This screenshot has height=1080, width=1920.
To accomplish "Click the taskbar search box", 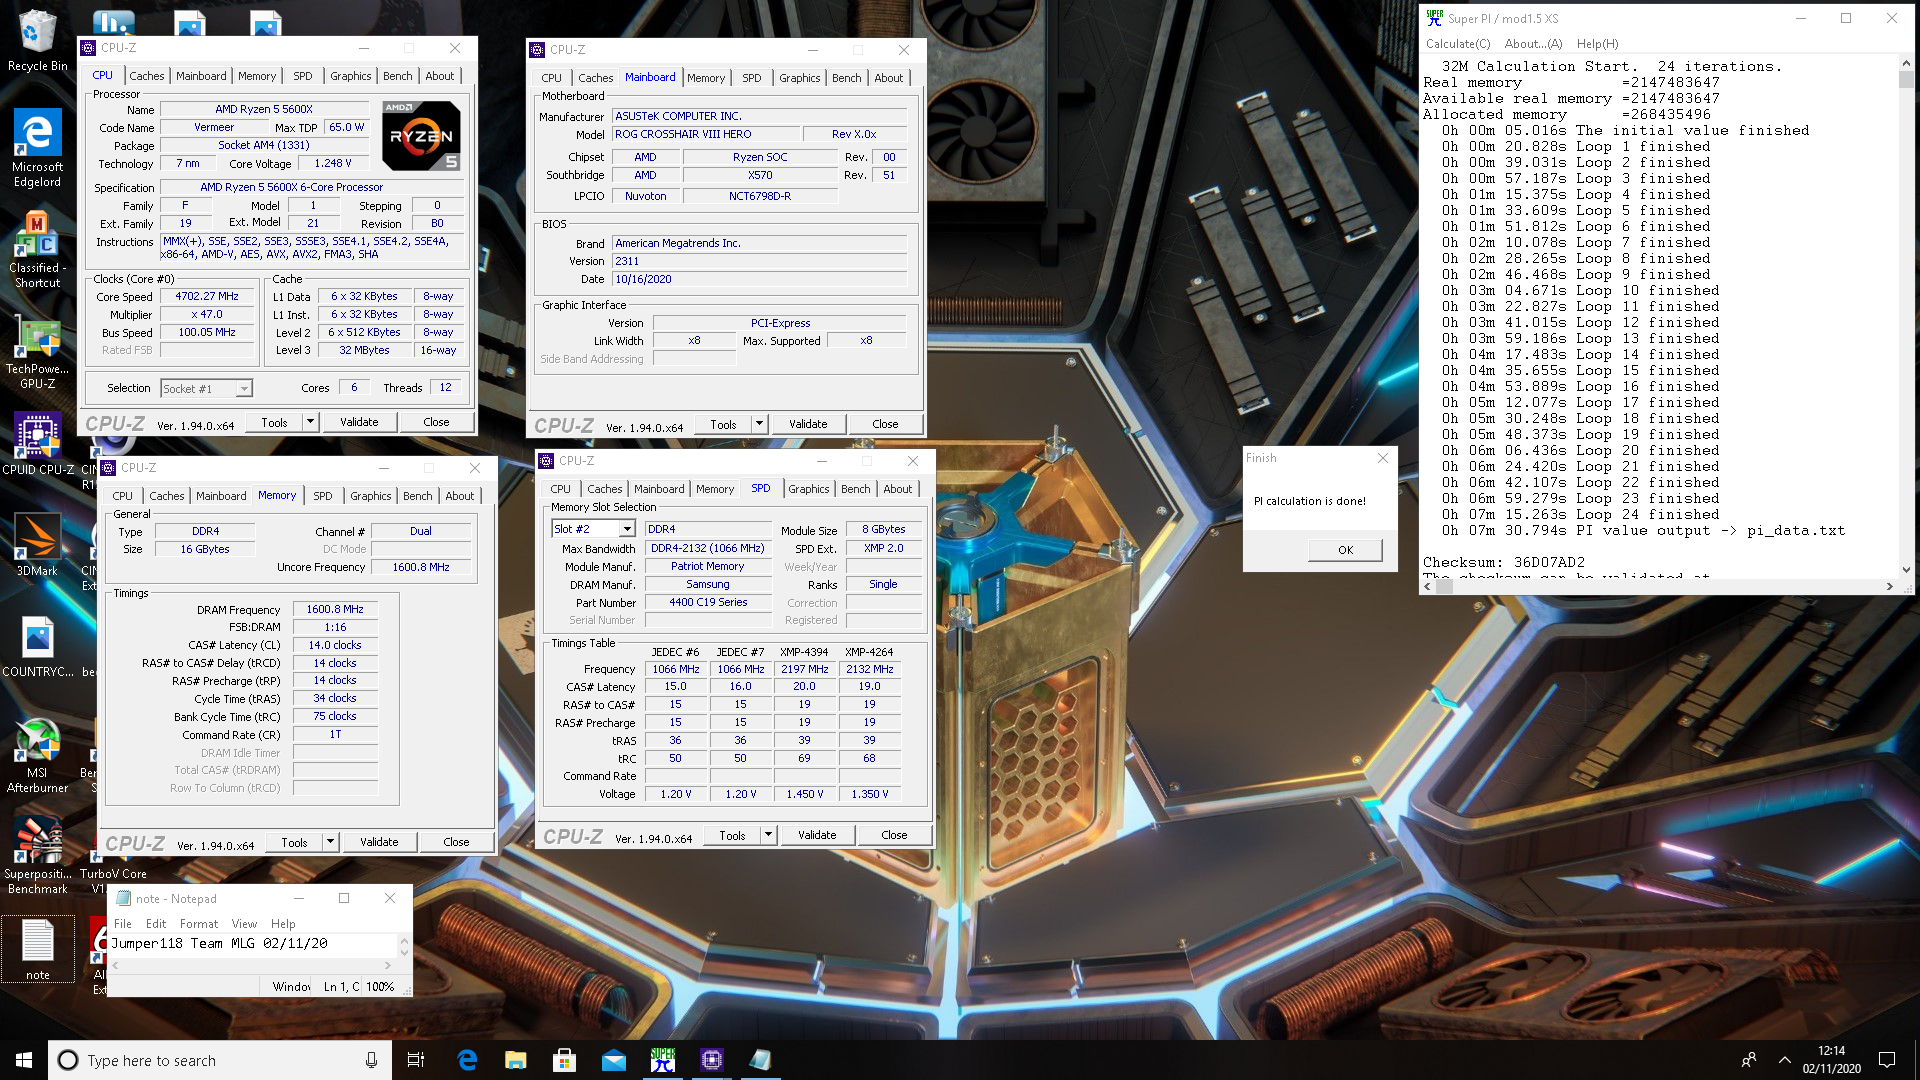I will (218, 1060).
